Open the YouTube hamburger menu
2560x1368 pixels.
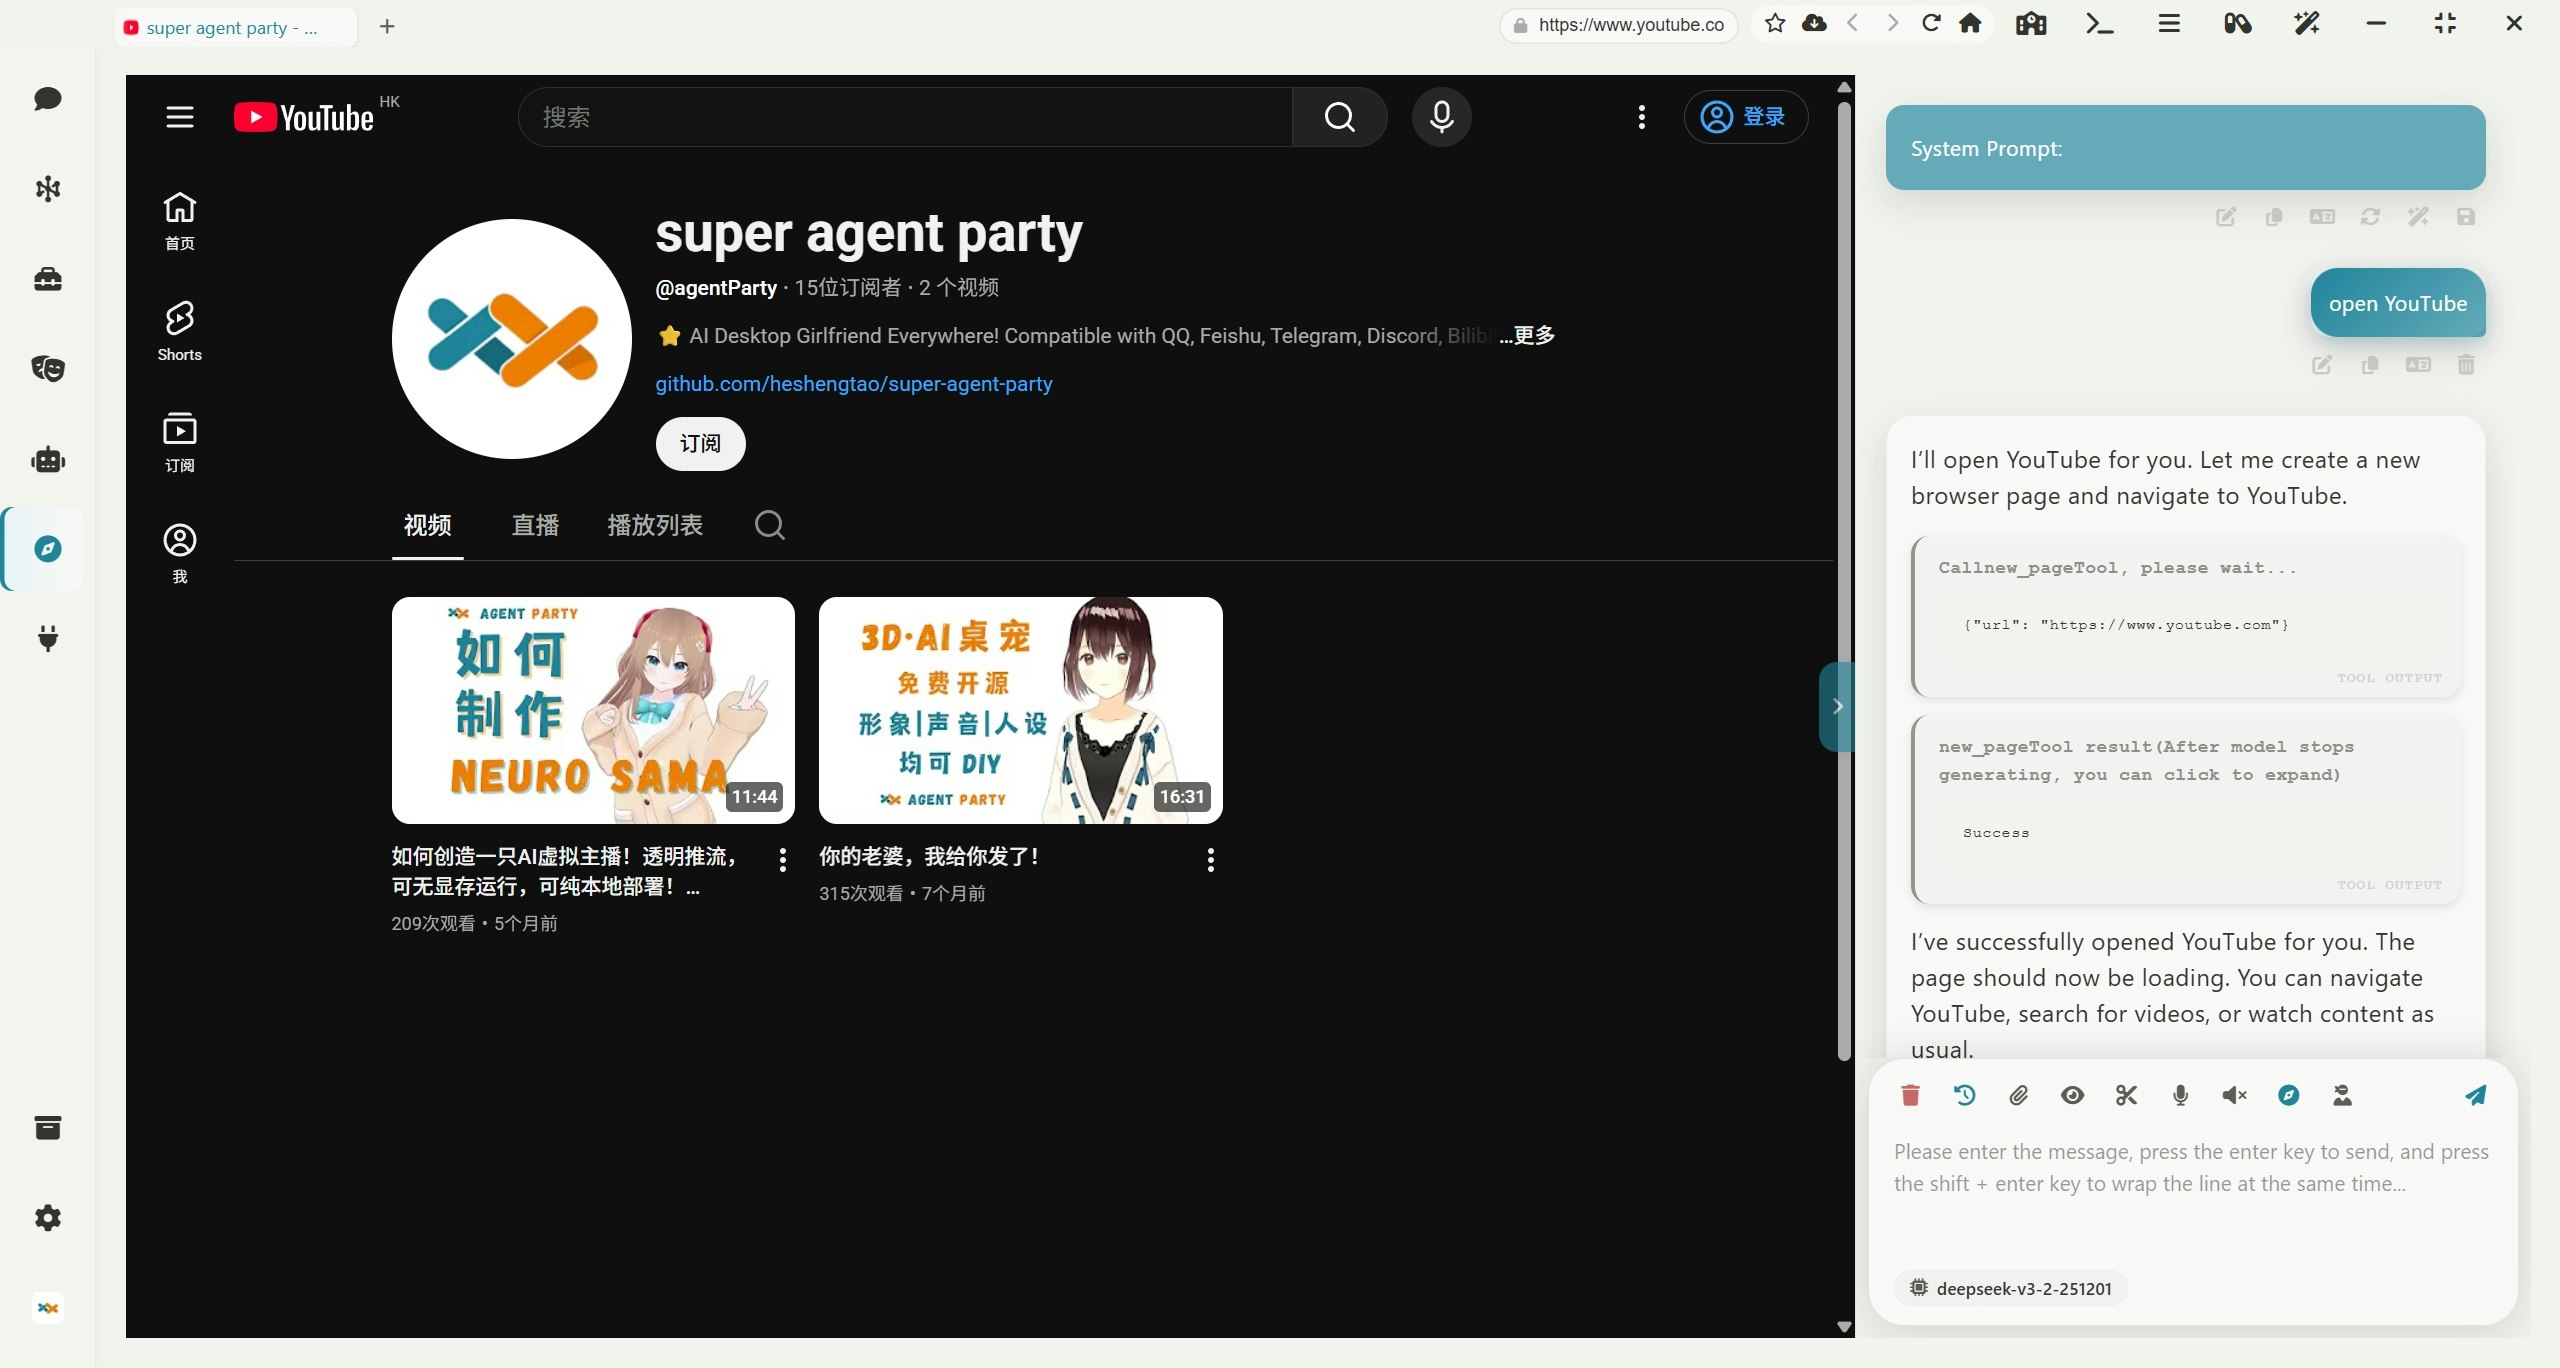tap(179, 117)
